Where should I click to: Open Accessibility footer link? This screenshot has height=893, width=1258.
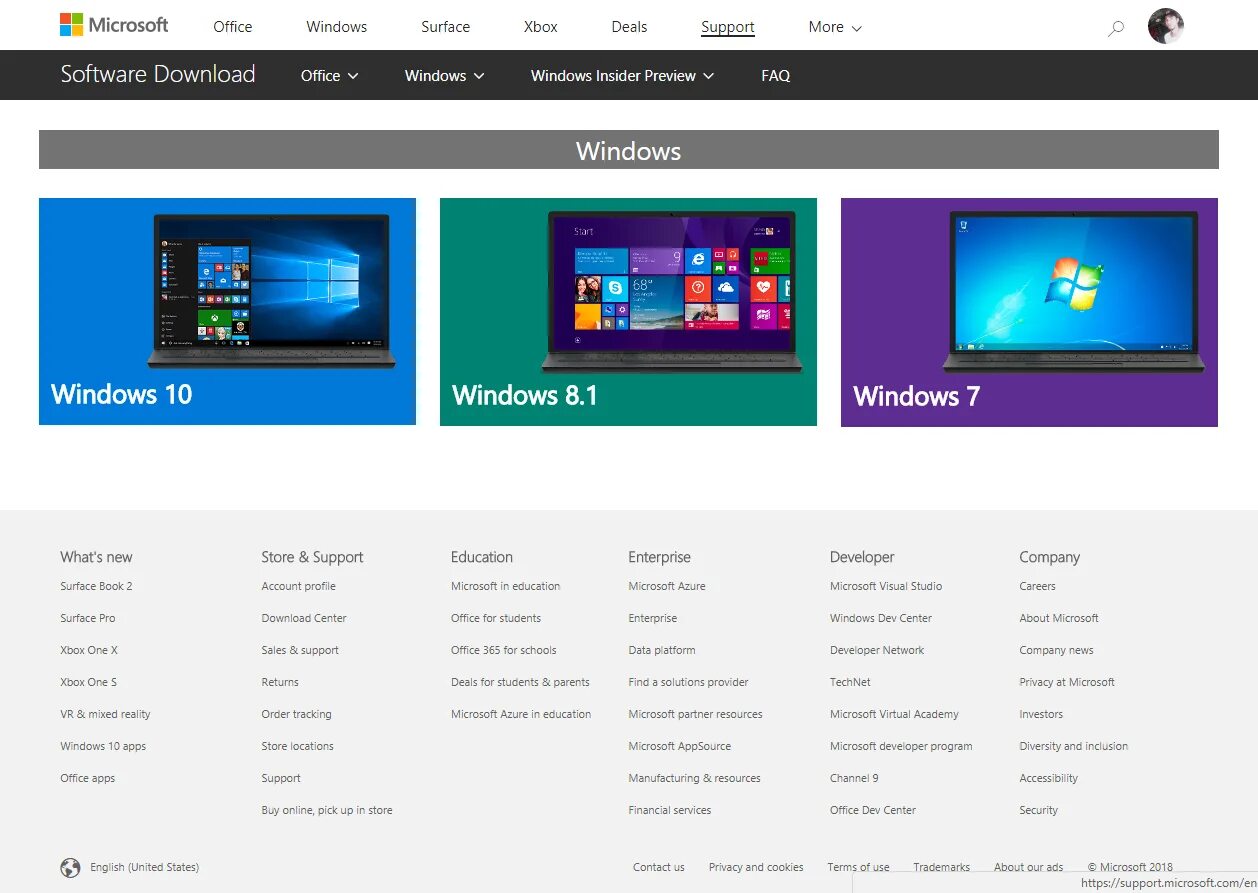[x=1048, y=778]
